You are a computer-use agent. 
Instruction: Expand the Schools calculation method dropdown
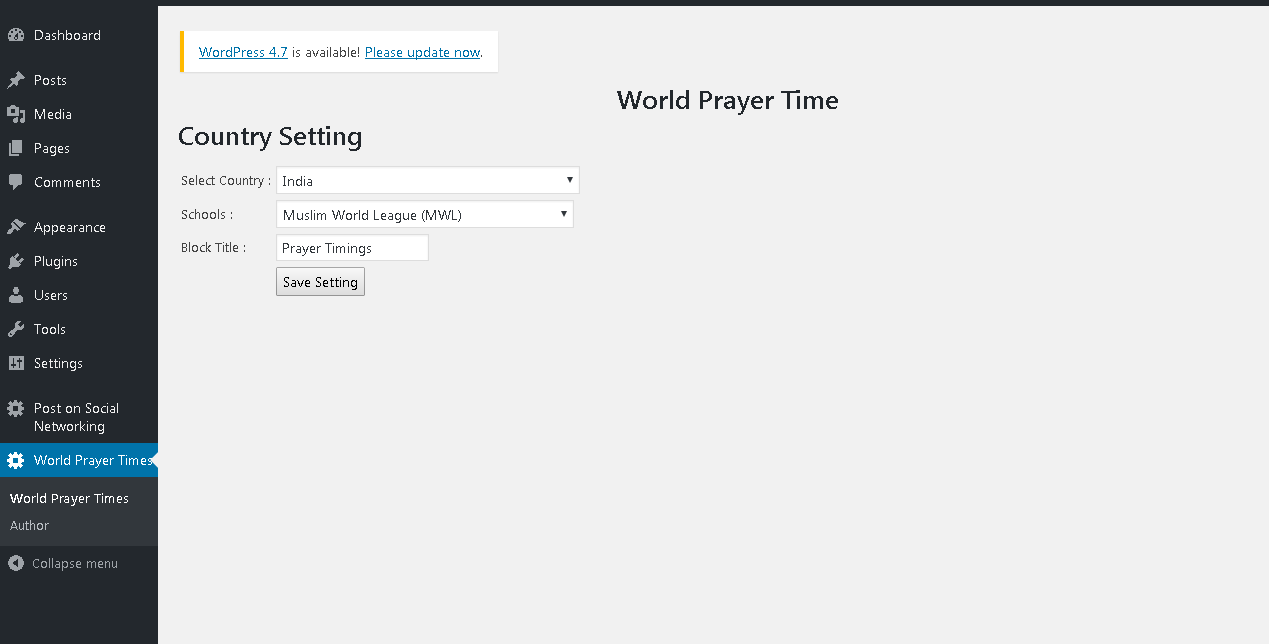coord(424,215)
